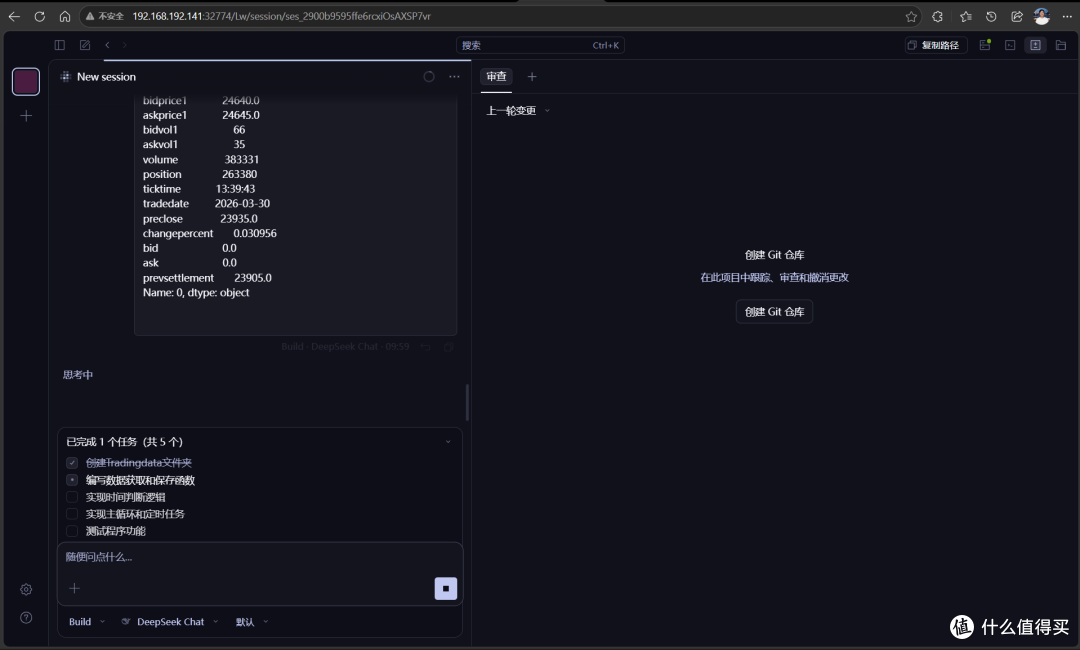Toggle checkbox for 实现主循环和定时任务

coord(72,514)
